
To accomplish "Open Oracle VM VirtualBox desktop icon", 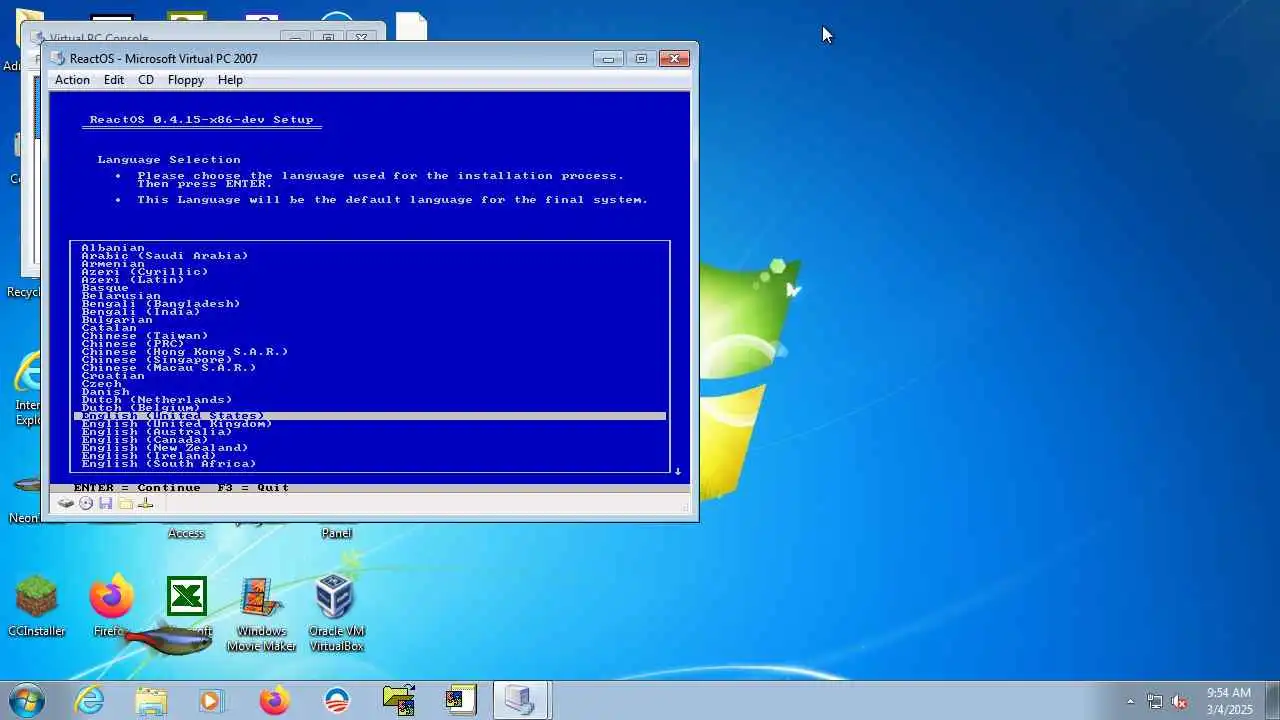I will coord(336,614).
